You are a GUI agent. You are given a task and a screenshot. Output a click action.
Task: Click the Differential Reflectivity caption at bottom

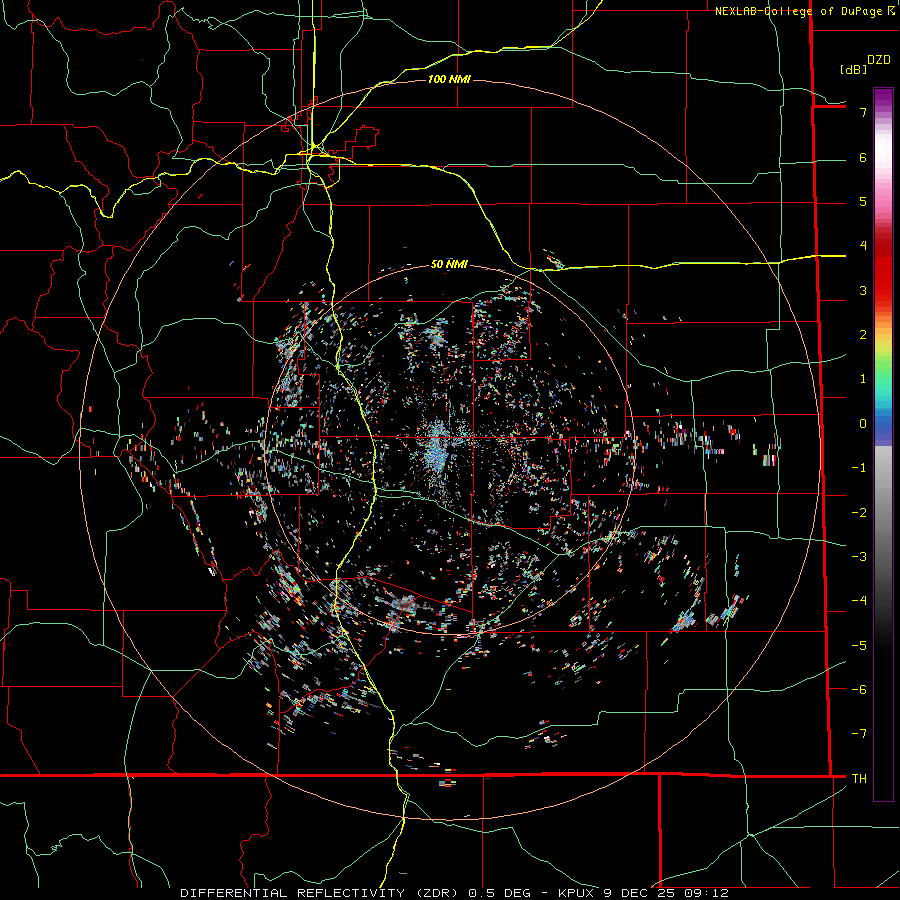(x=454, y=893)
